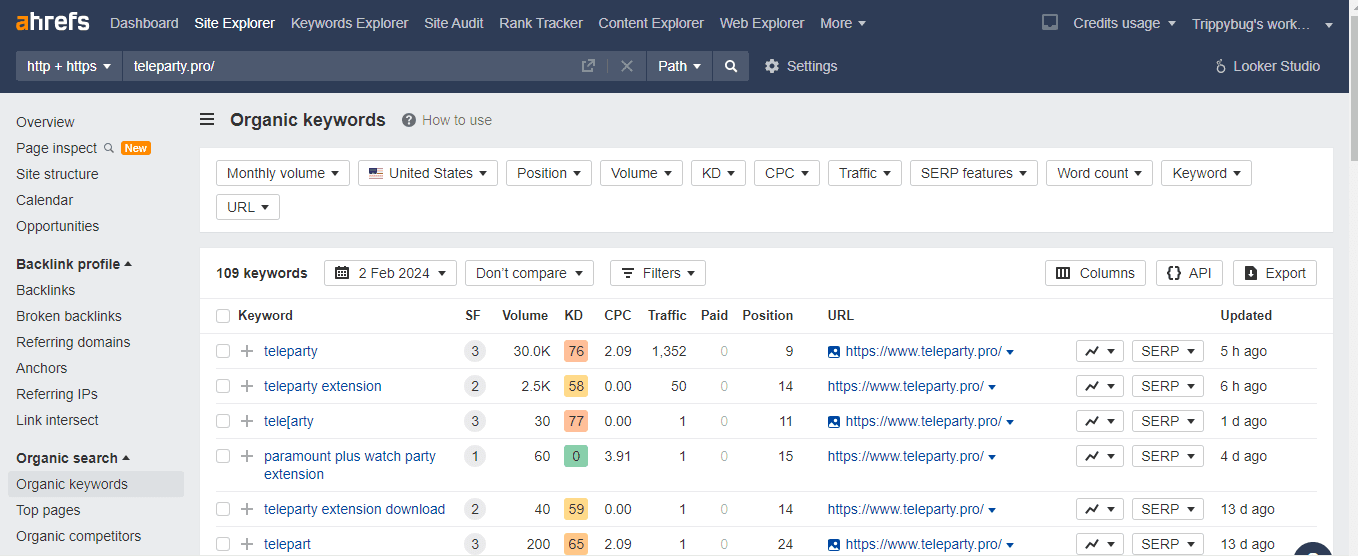Open the http + https protocol dropdown
The width and height of the screenshot is (1358, 556).
point(69,66)
